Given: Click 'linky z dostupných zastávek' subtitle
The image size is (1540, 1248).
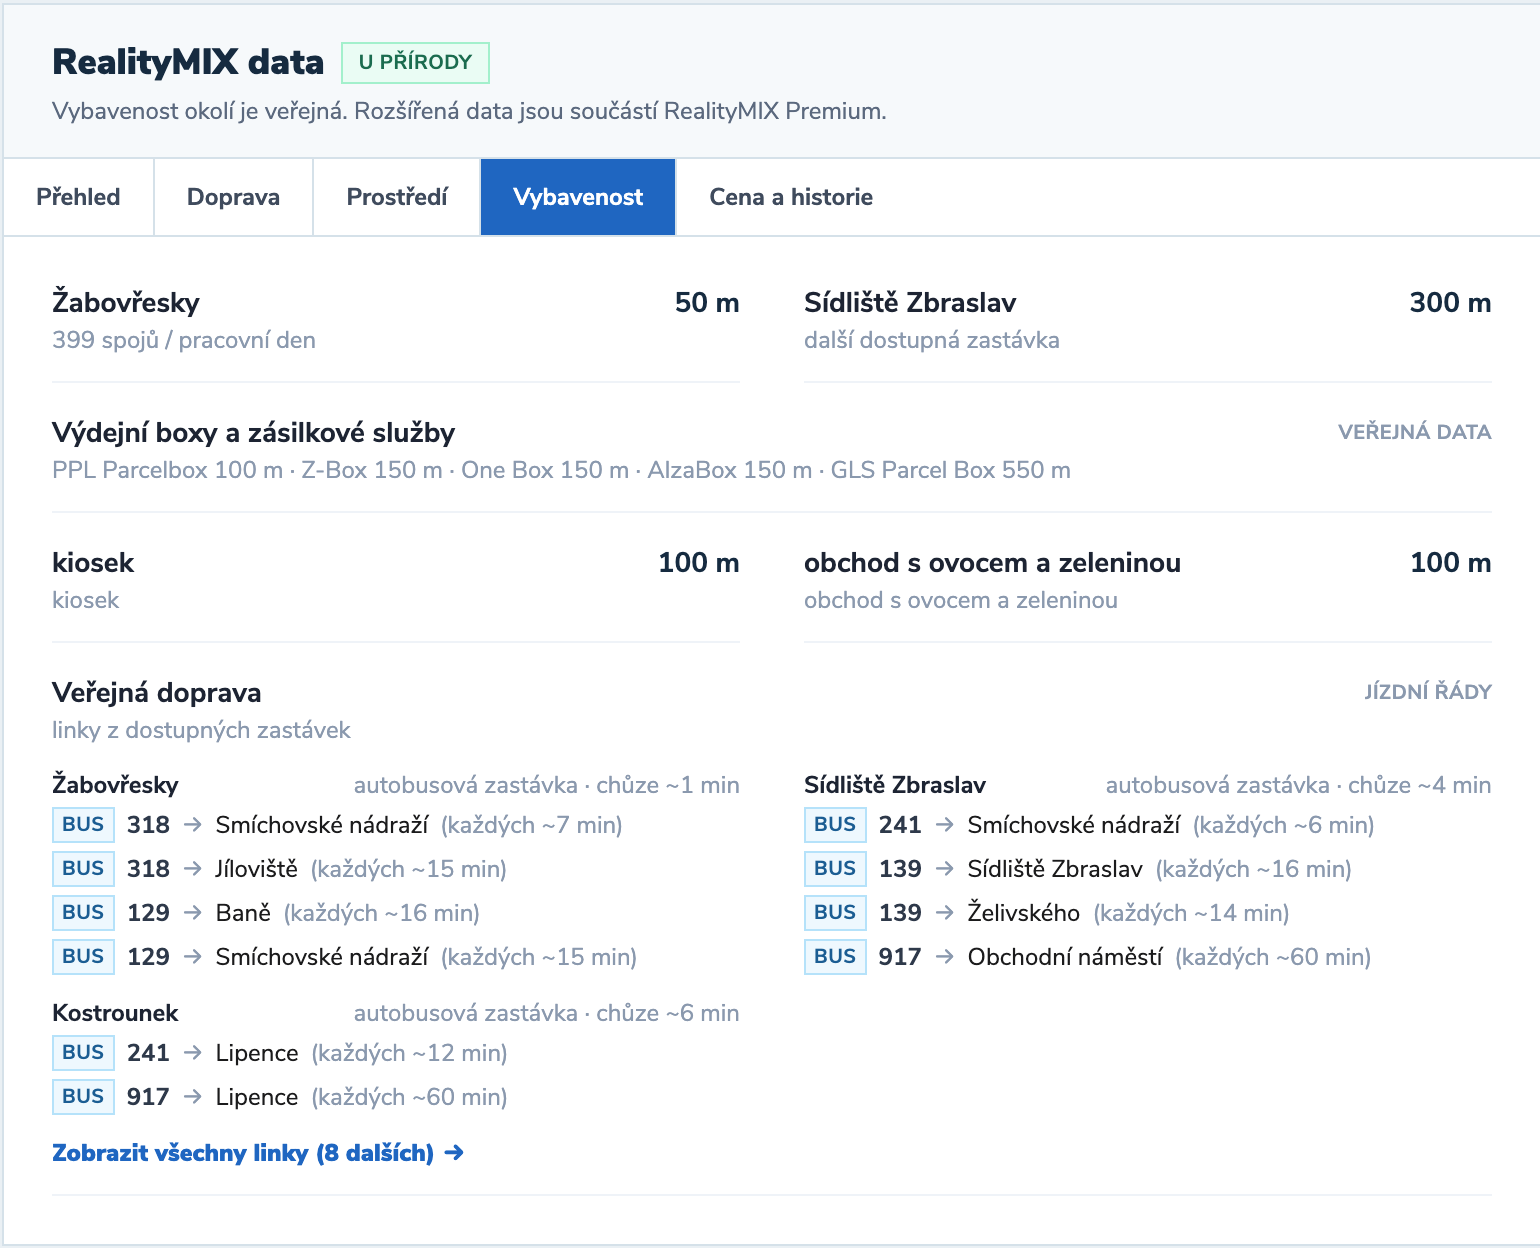Looking at the screenshot, I should tap(201, 730).
